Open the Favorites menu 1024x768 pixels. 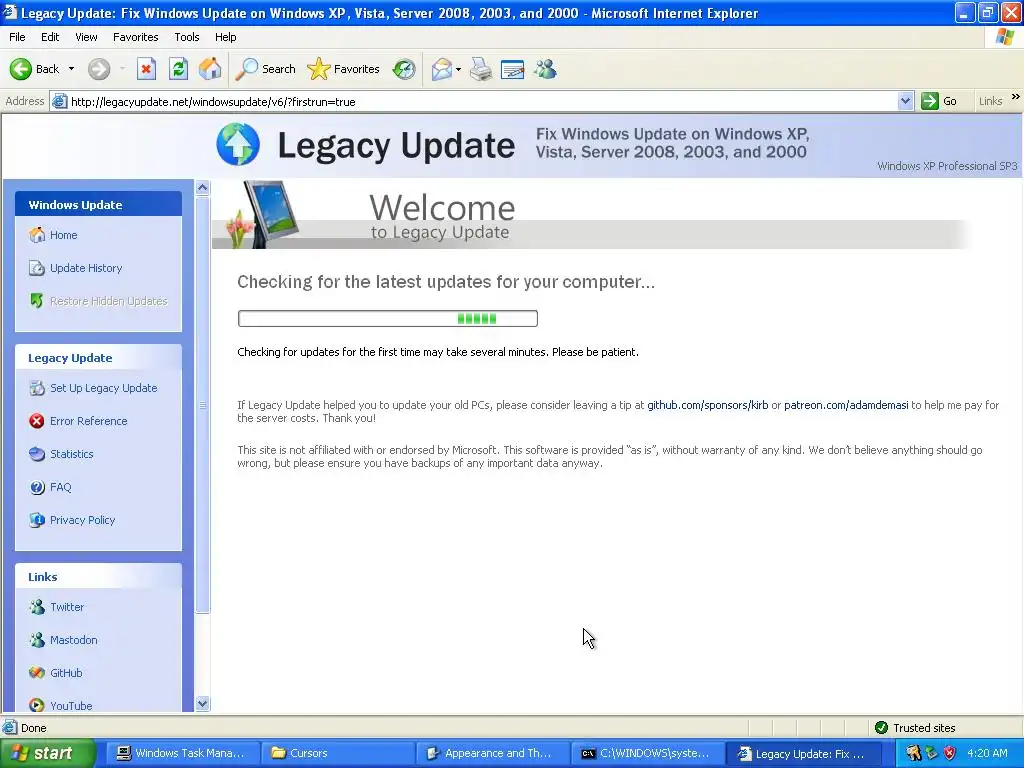click(x=135, y=37)
